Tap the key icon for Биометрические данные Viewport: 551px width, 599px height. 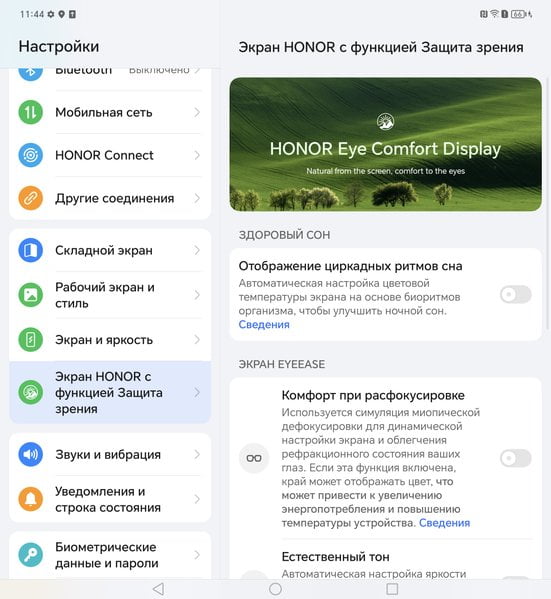pos(31,555)
